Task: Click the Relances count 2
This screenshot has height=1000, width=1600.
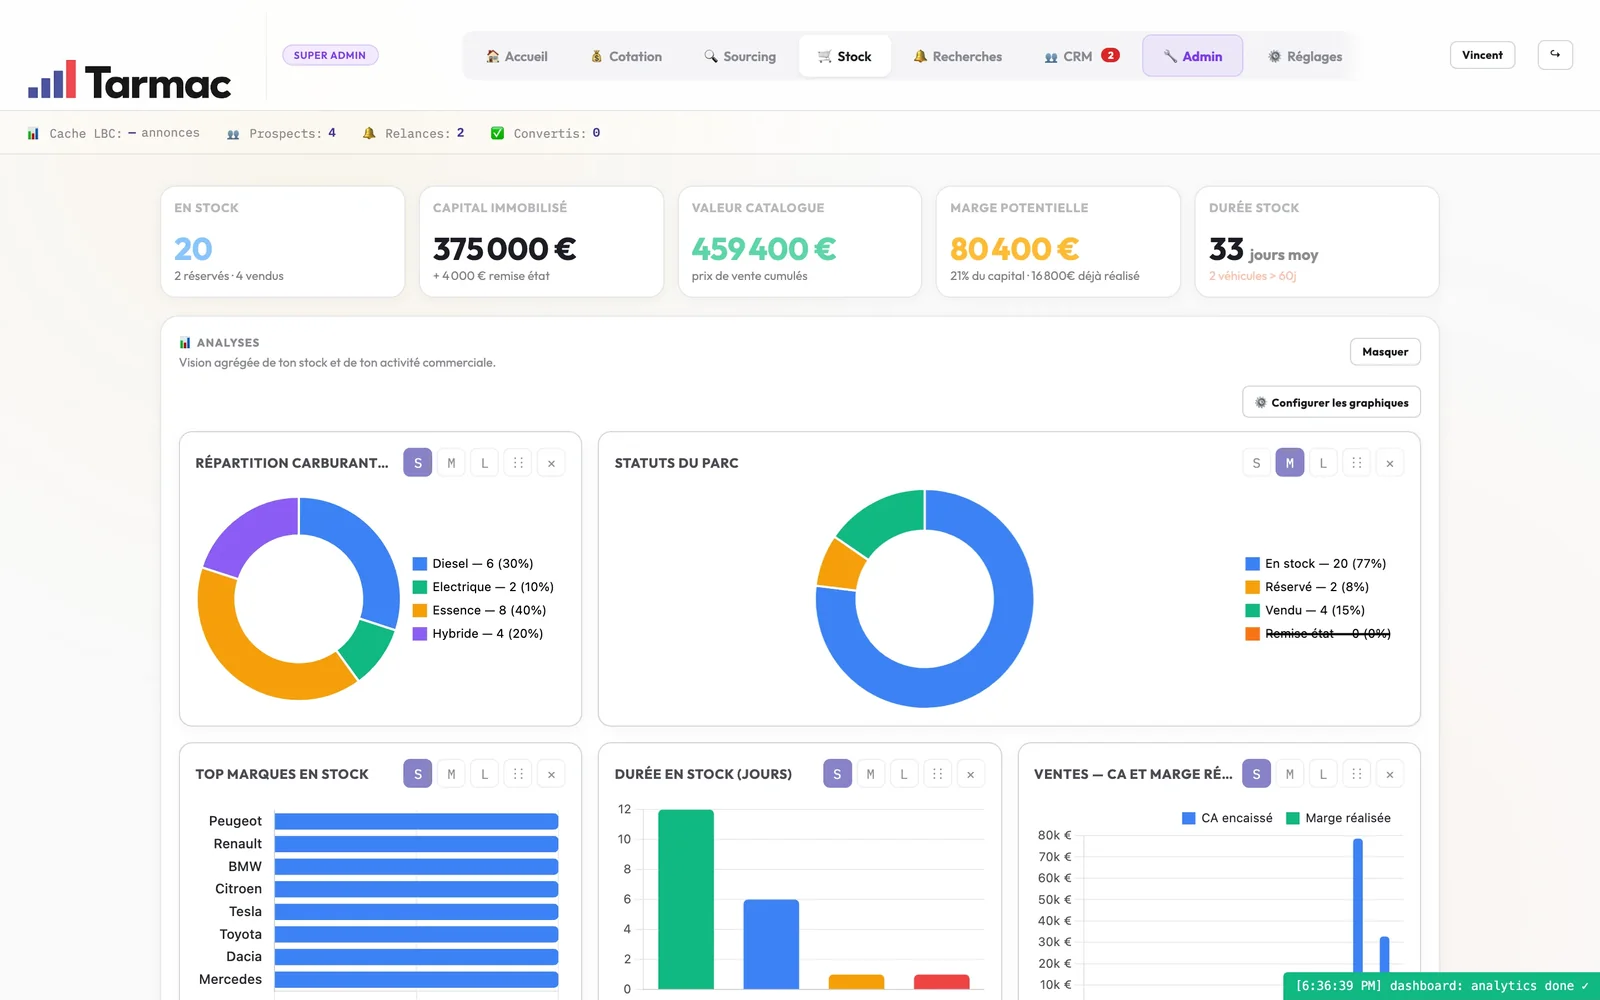Action: pyautogui.click(x=460, y=133)
